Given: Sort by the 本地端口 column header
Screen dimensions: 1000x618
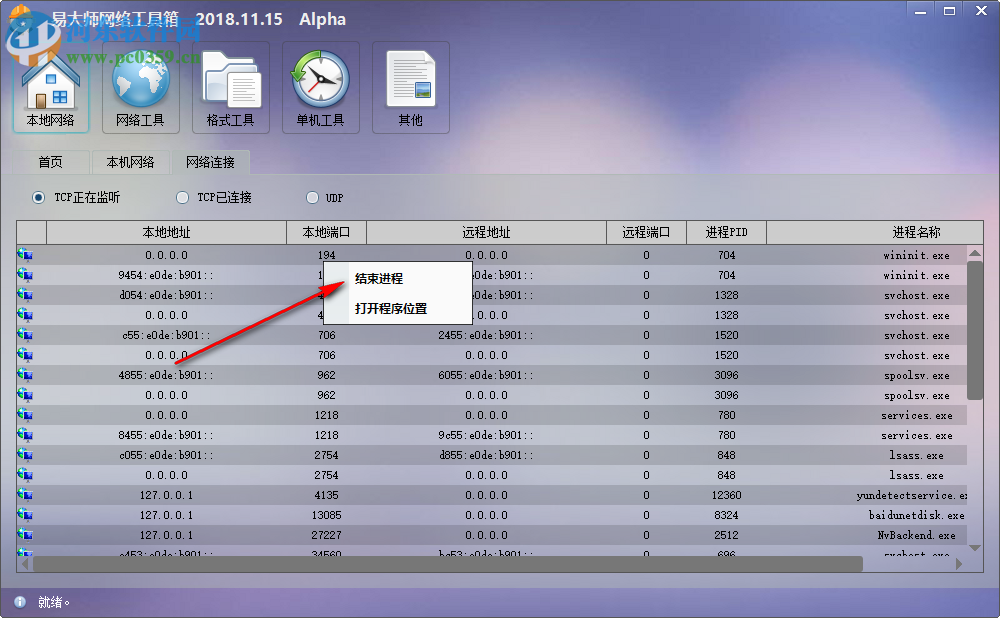Looking at the screenshot, I should click(x=327, y=232).
